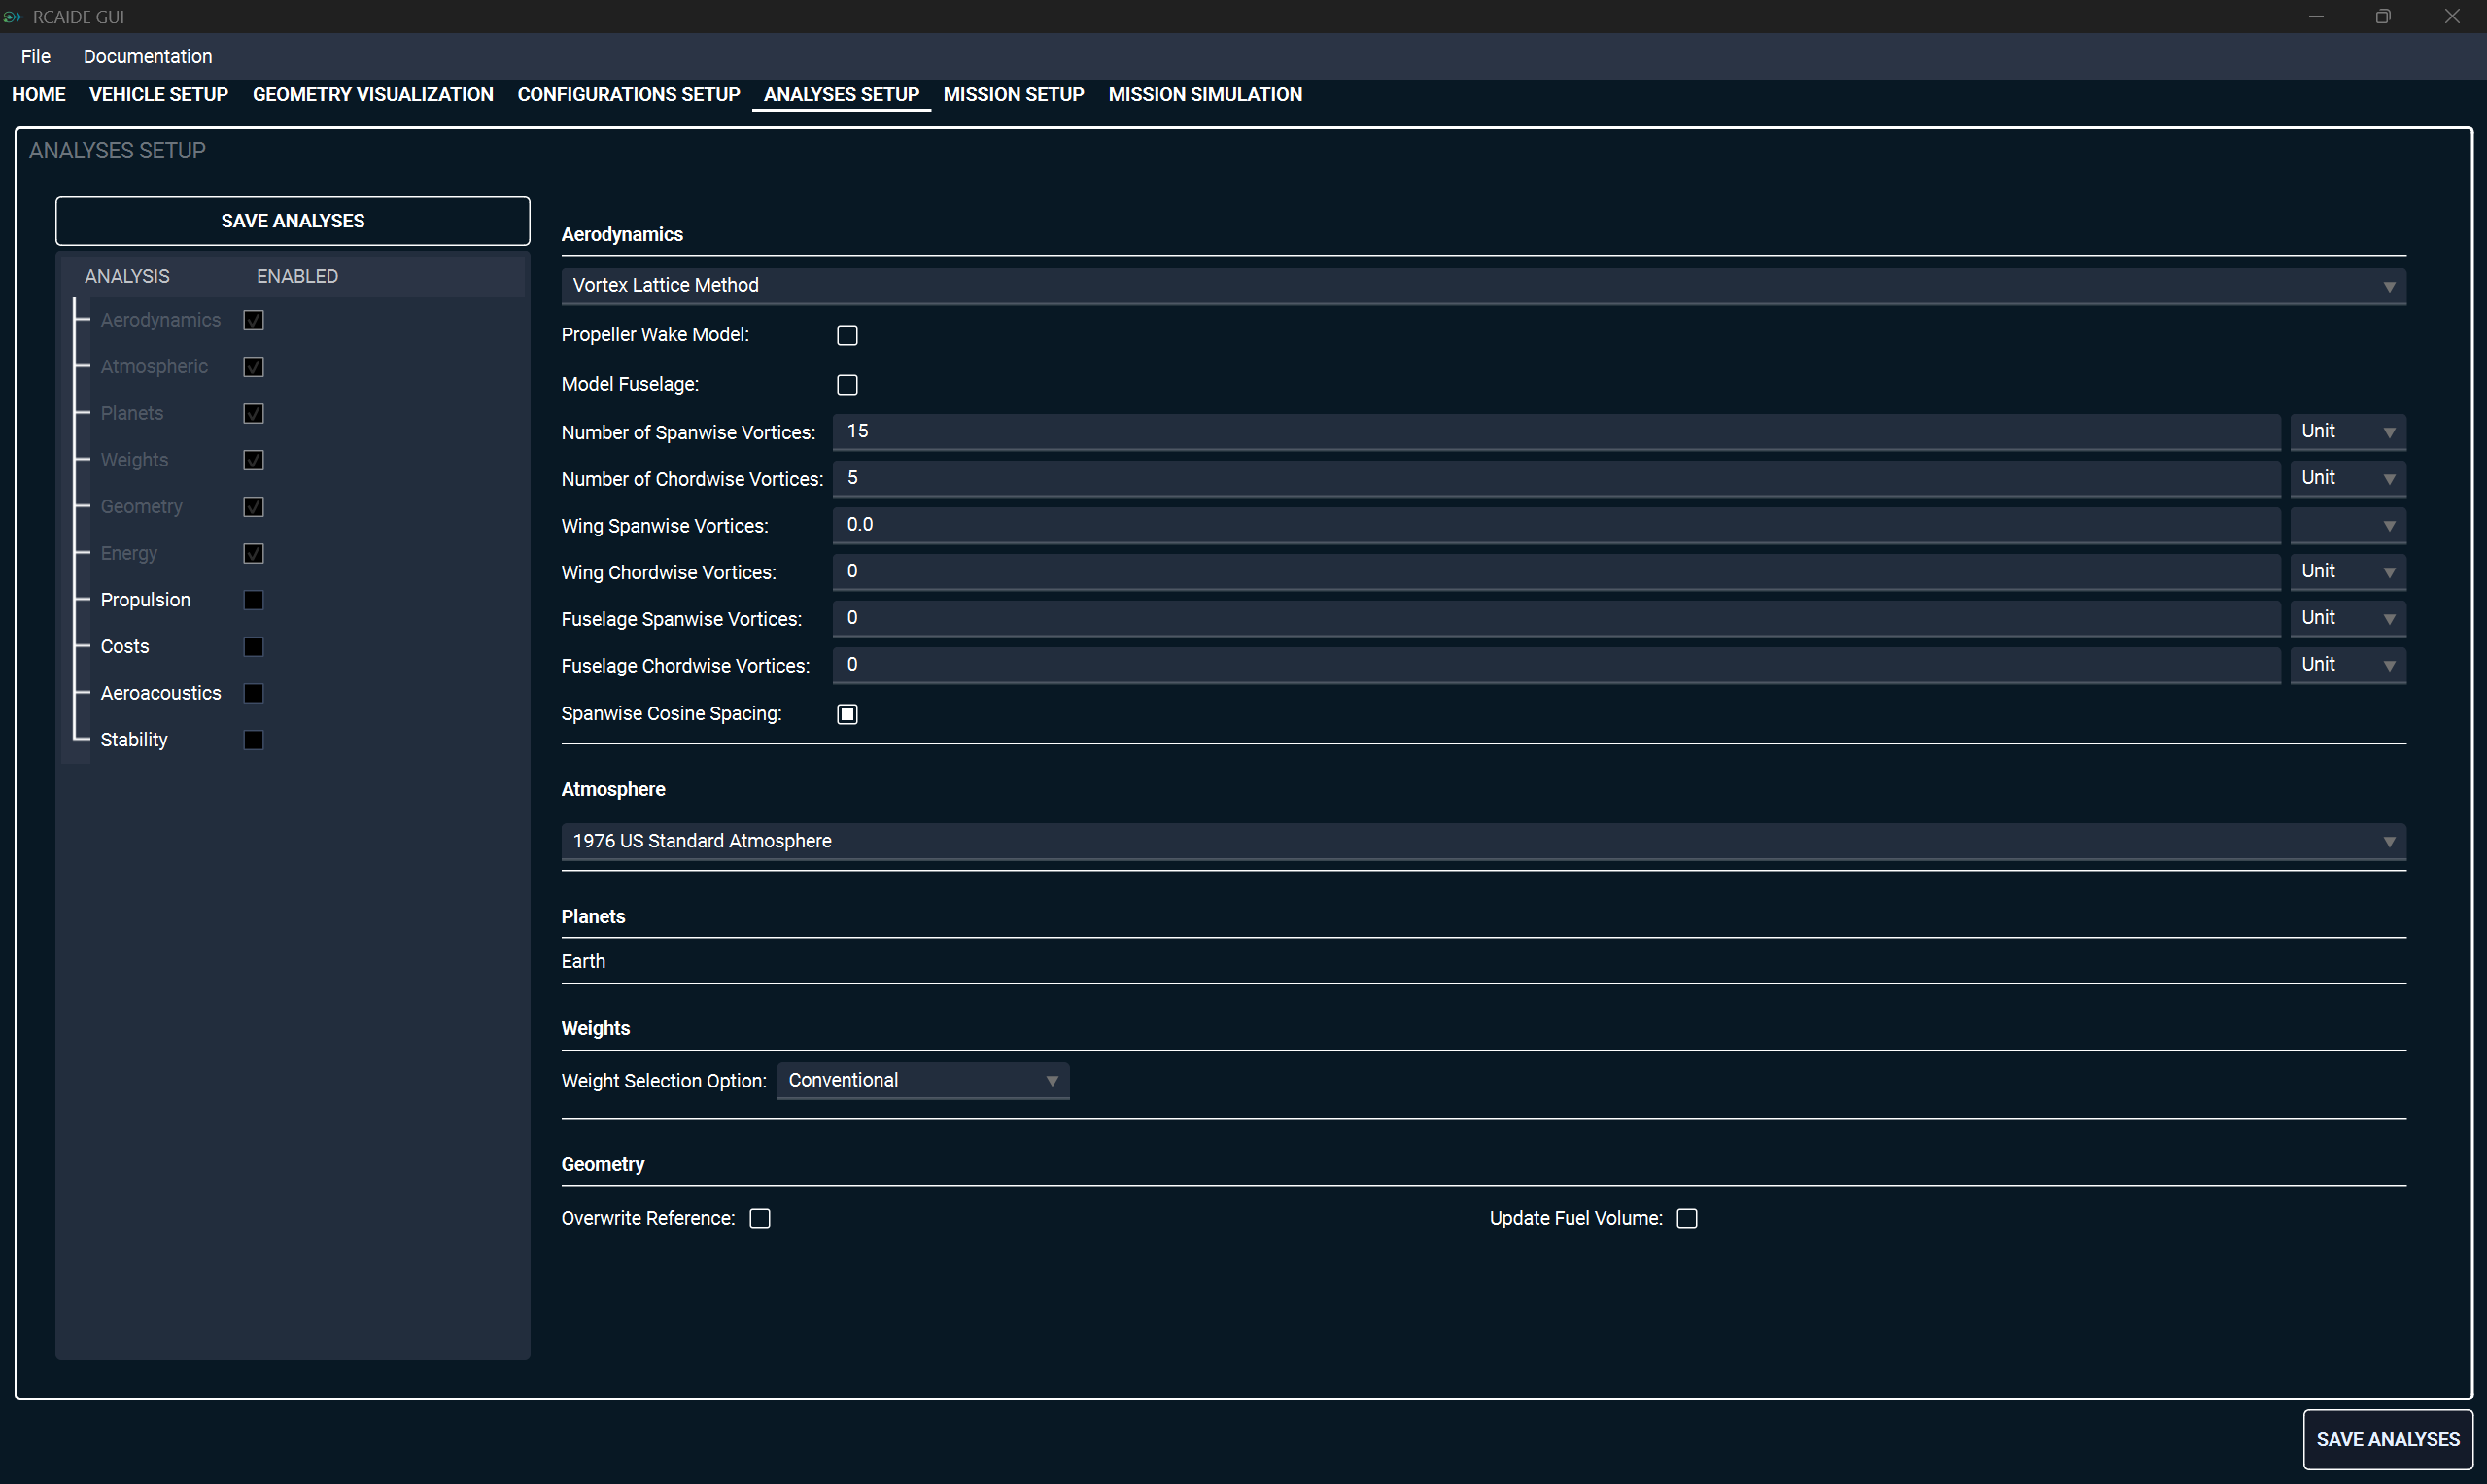Open the Documentation menu

point(147,56)
